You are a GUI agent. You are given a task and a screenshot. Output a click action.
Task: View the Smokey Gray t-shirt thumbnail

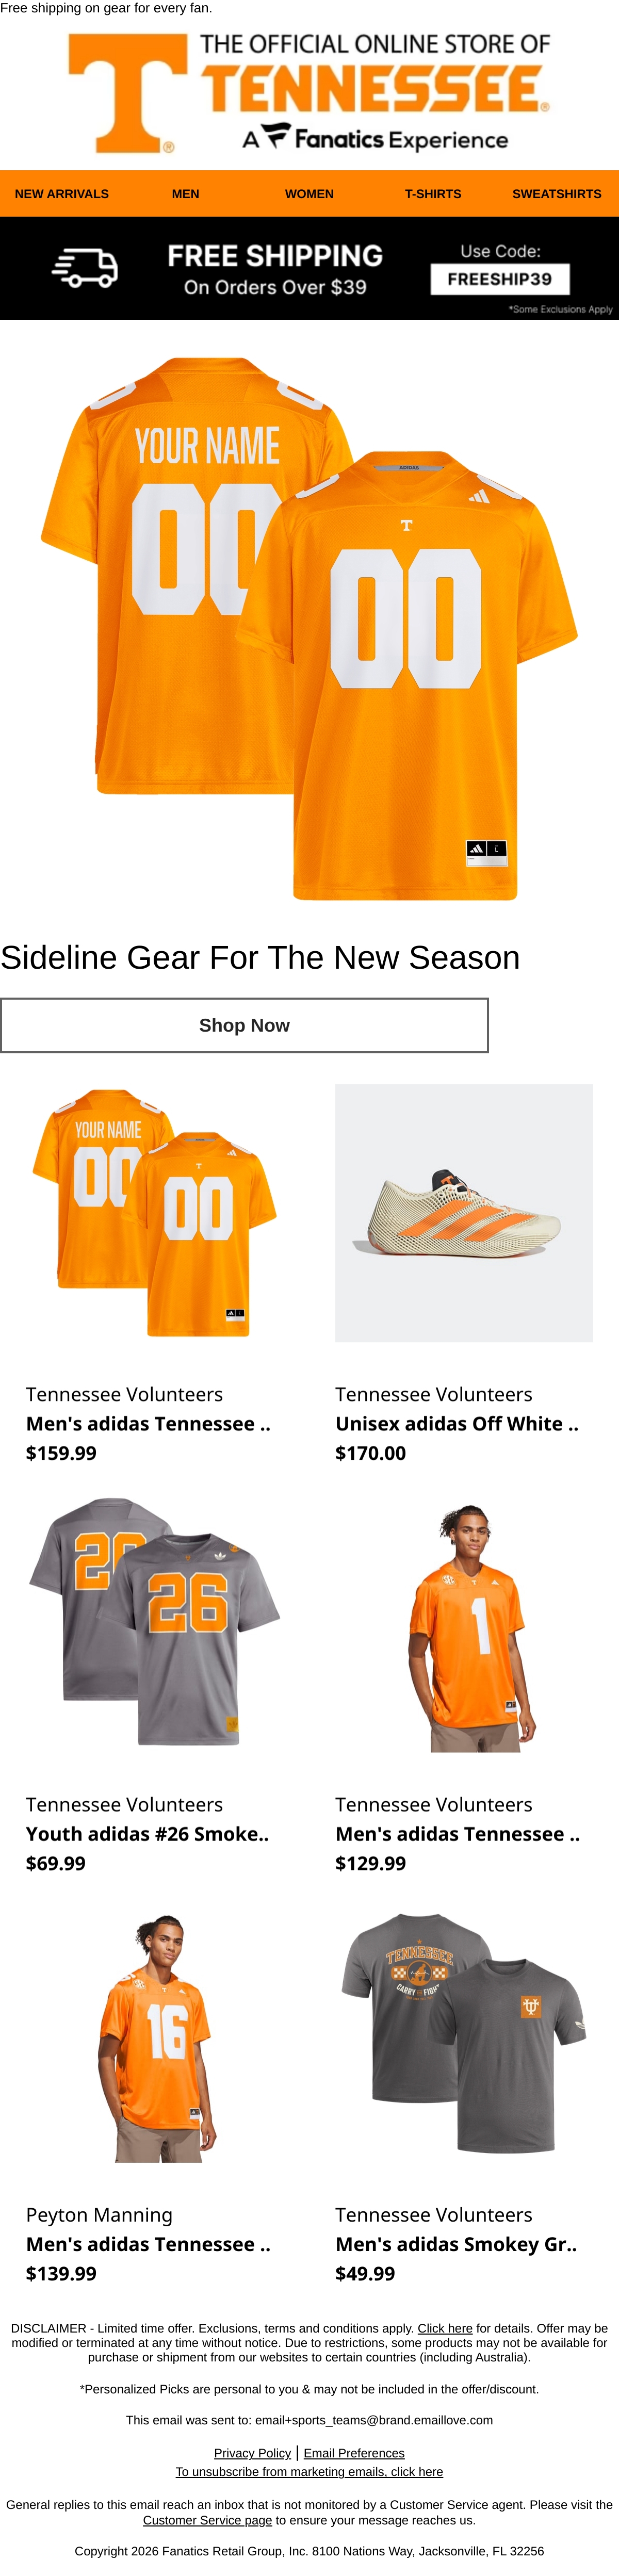(x=464, y=2033)
